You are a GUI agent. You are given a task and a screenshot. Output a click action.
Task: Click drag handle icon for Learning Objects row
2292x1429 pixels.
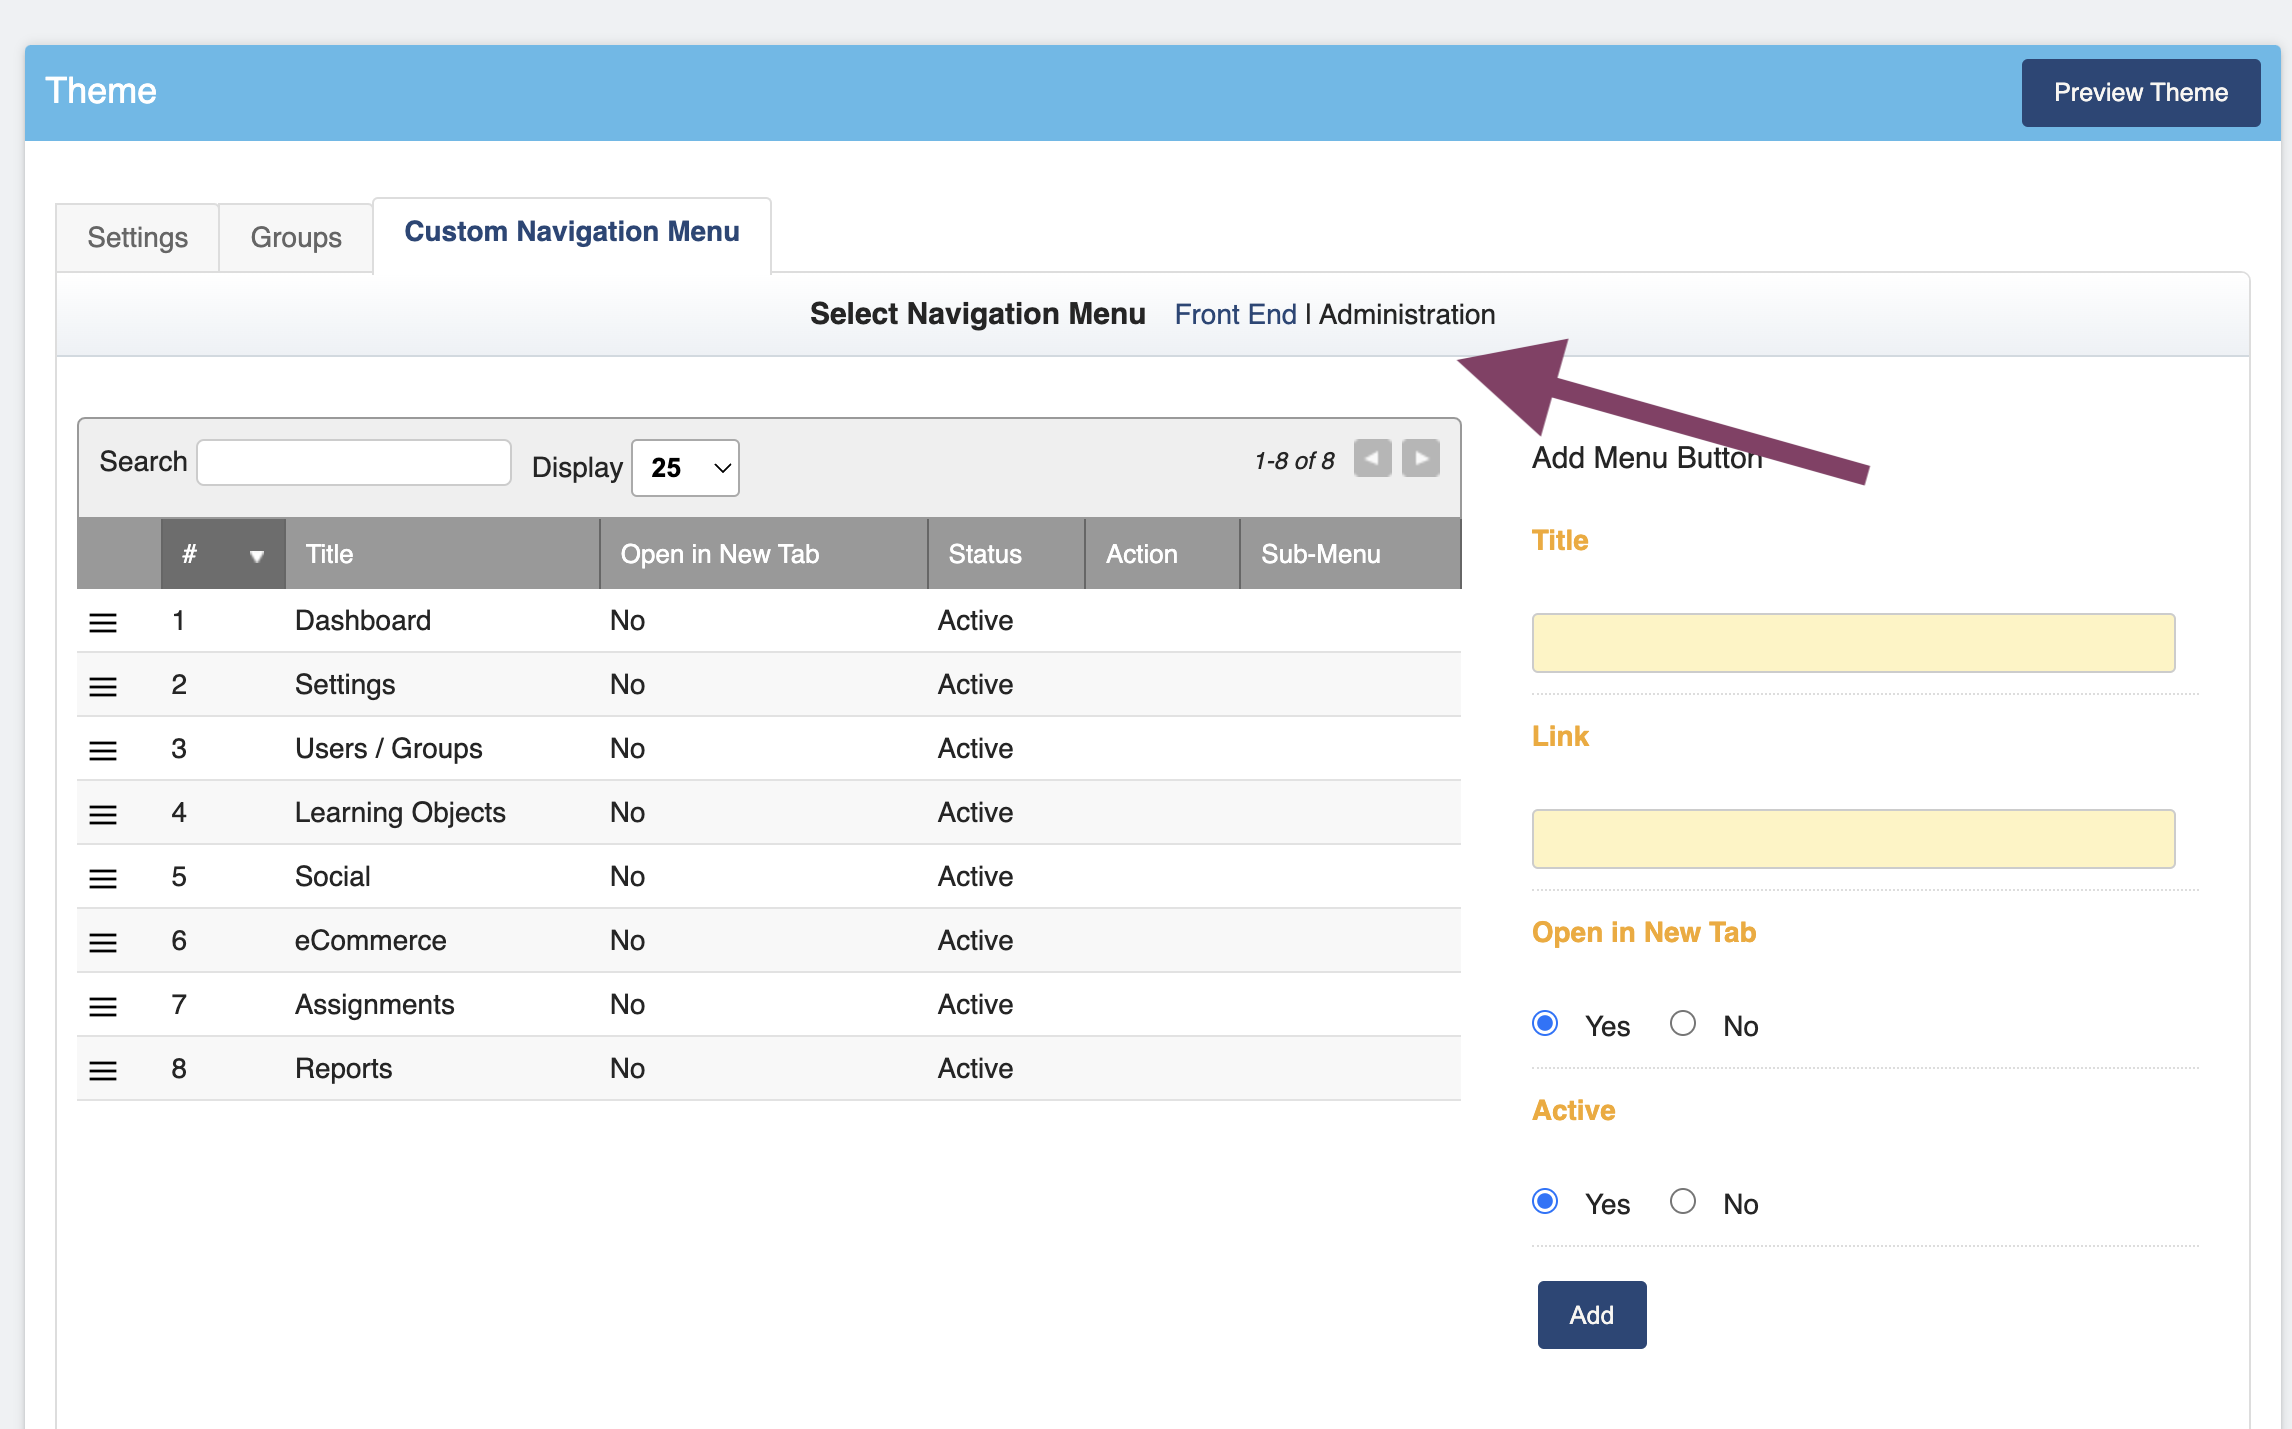[x=103, y=814]
